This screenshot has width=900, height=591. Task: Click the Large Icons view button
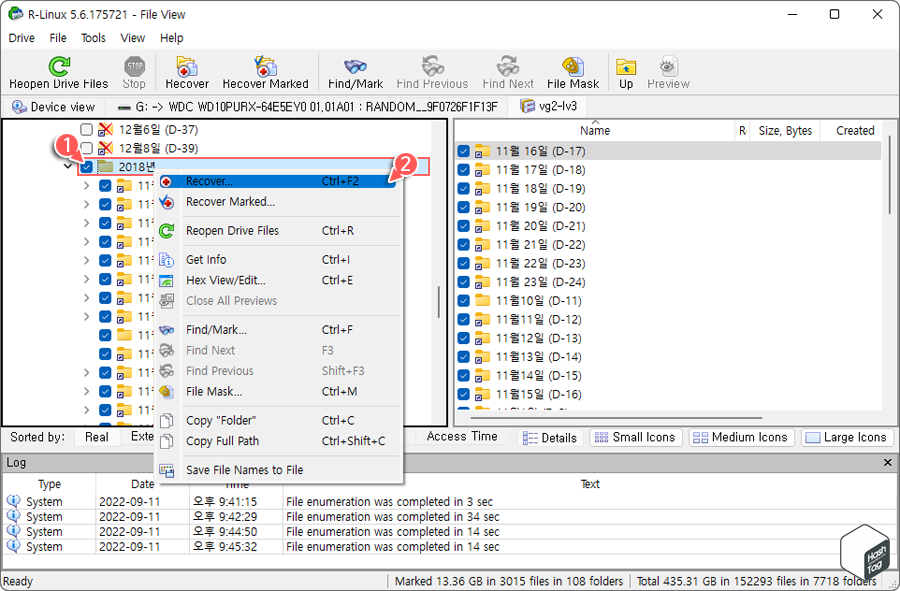click(846, 437)
